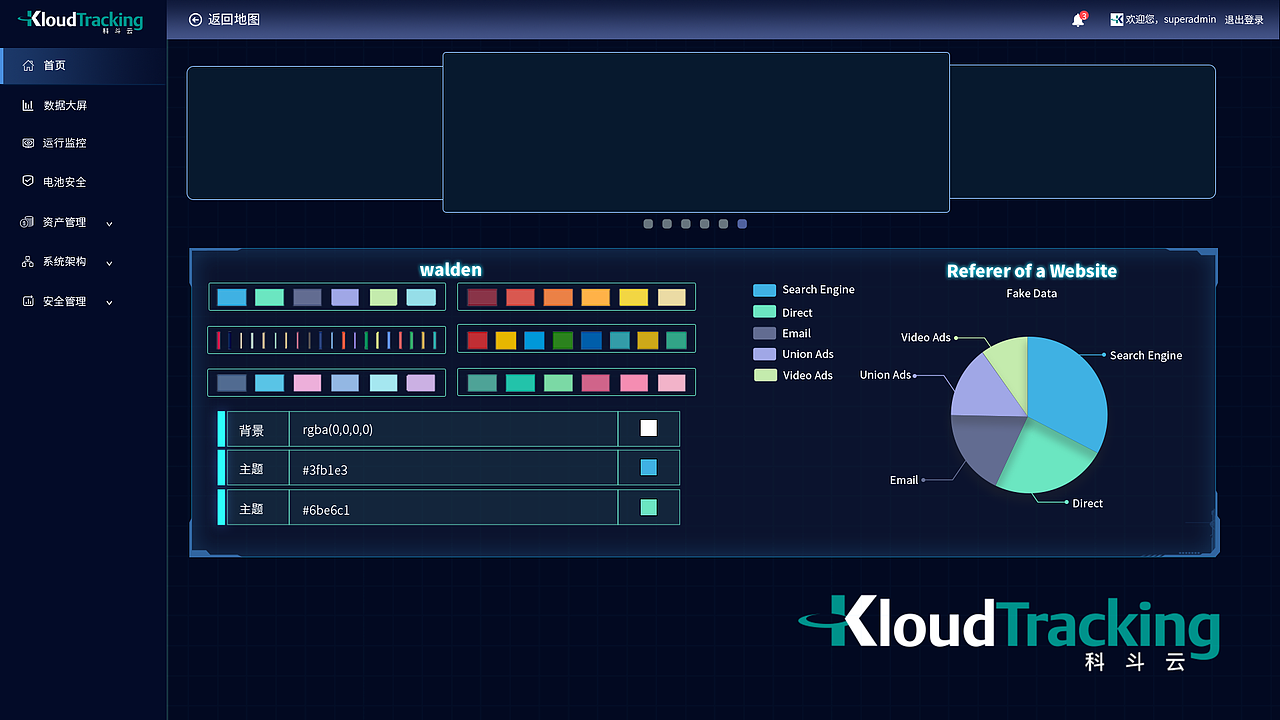Select the red-orange-yellow warm palette
Image resolution: width=1280 pixels, height=720 pixels.
pyautogui.click(x=576, y=297)
